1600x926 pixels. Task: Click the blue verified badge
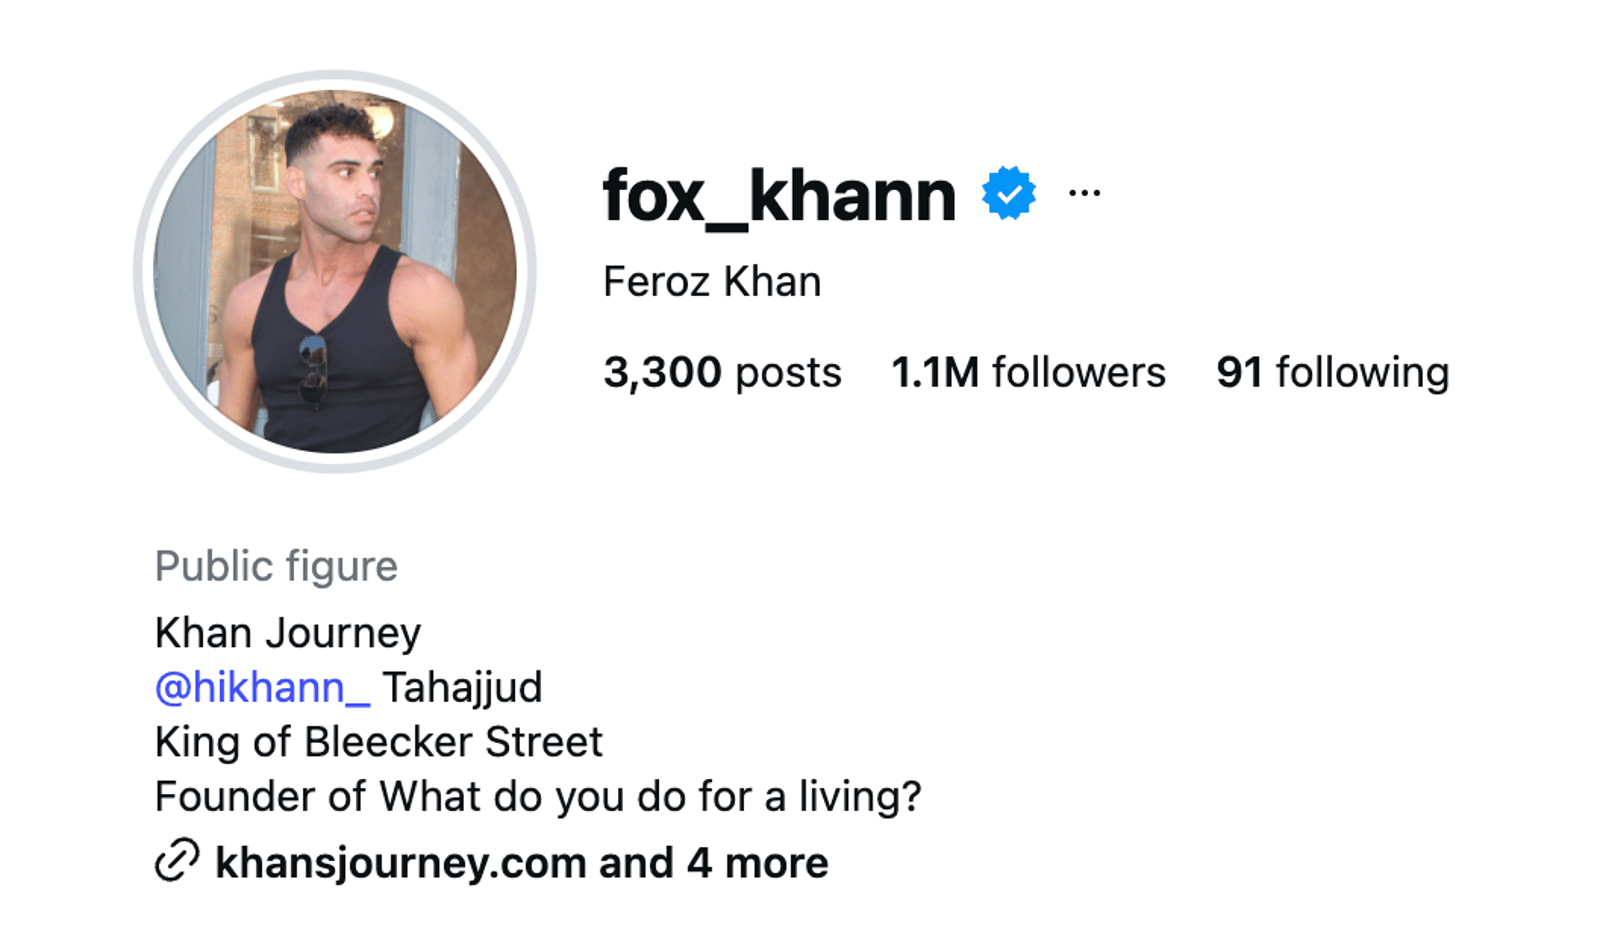(1009, 193)
